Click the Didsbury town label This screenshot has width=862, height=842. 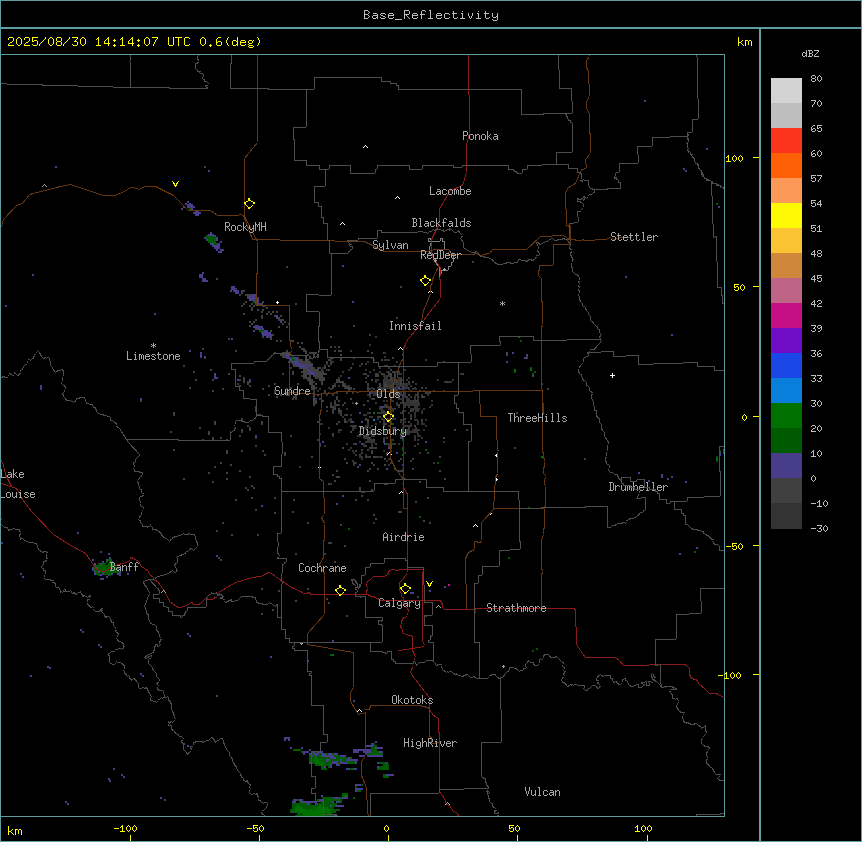coord(382,431)
